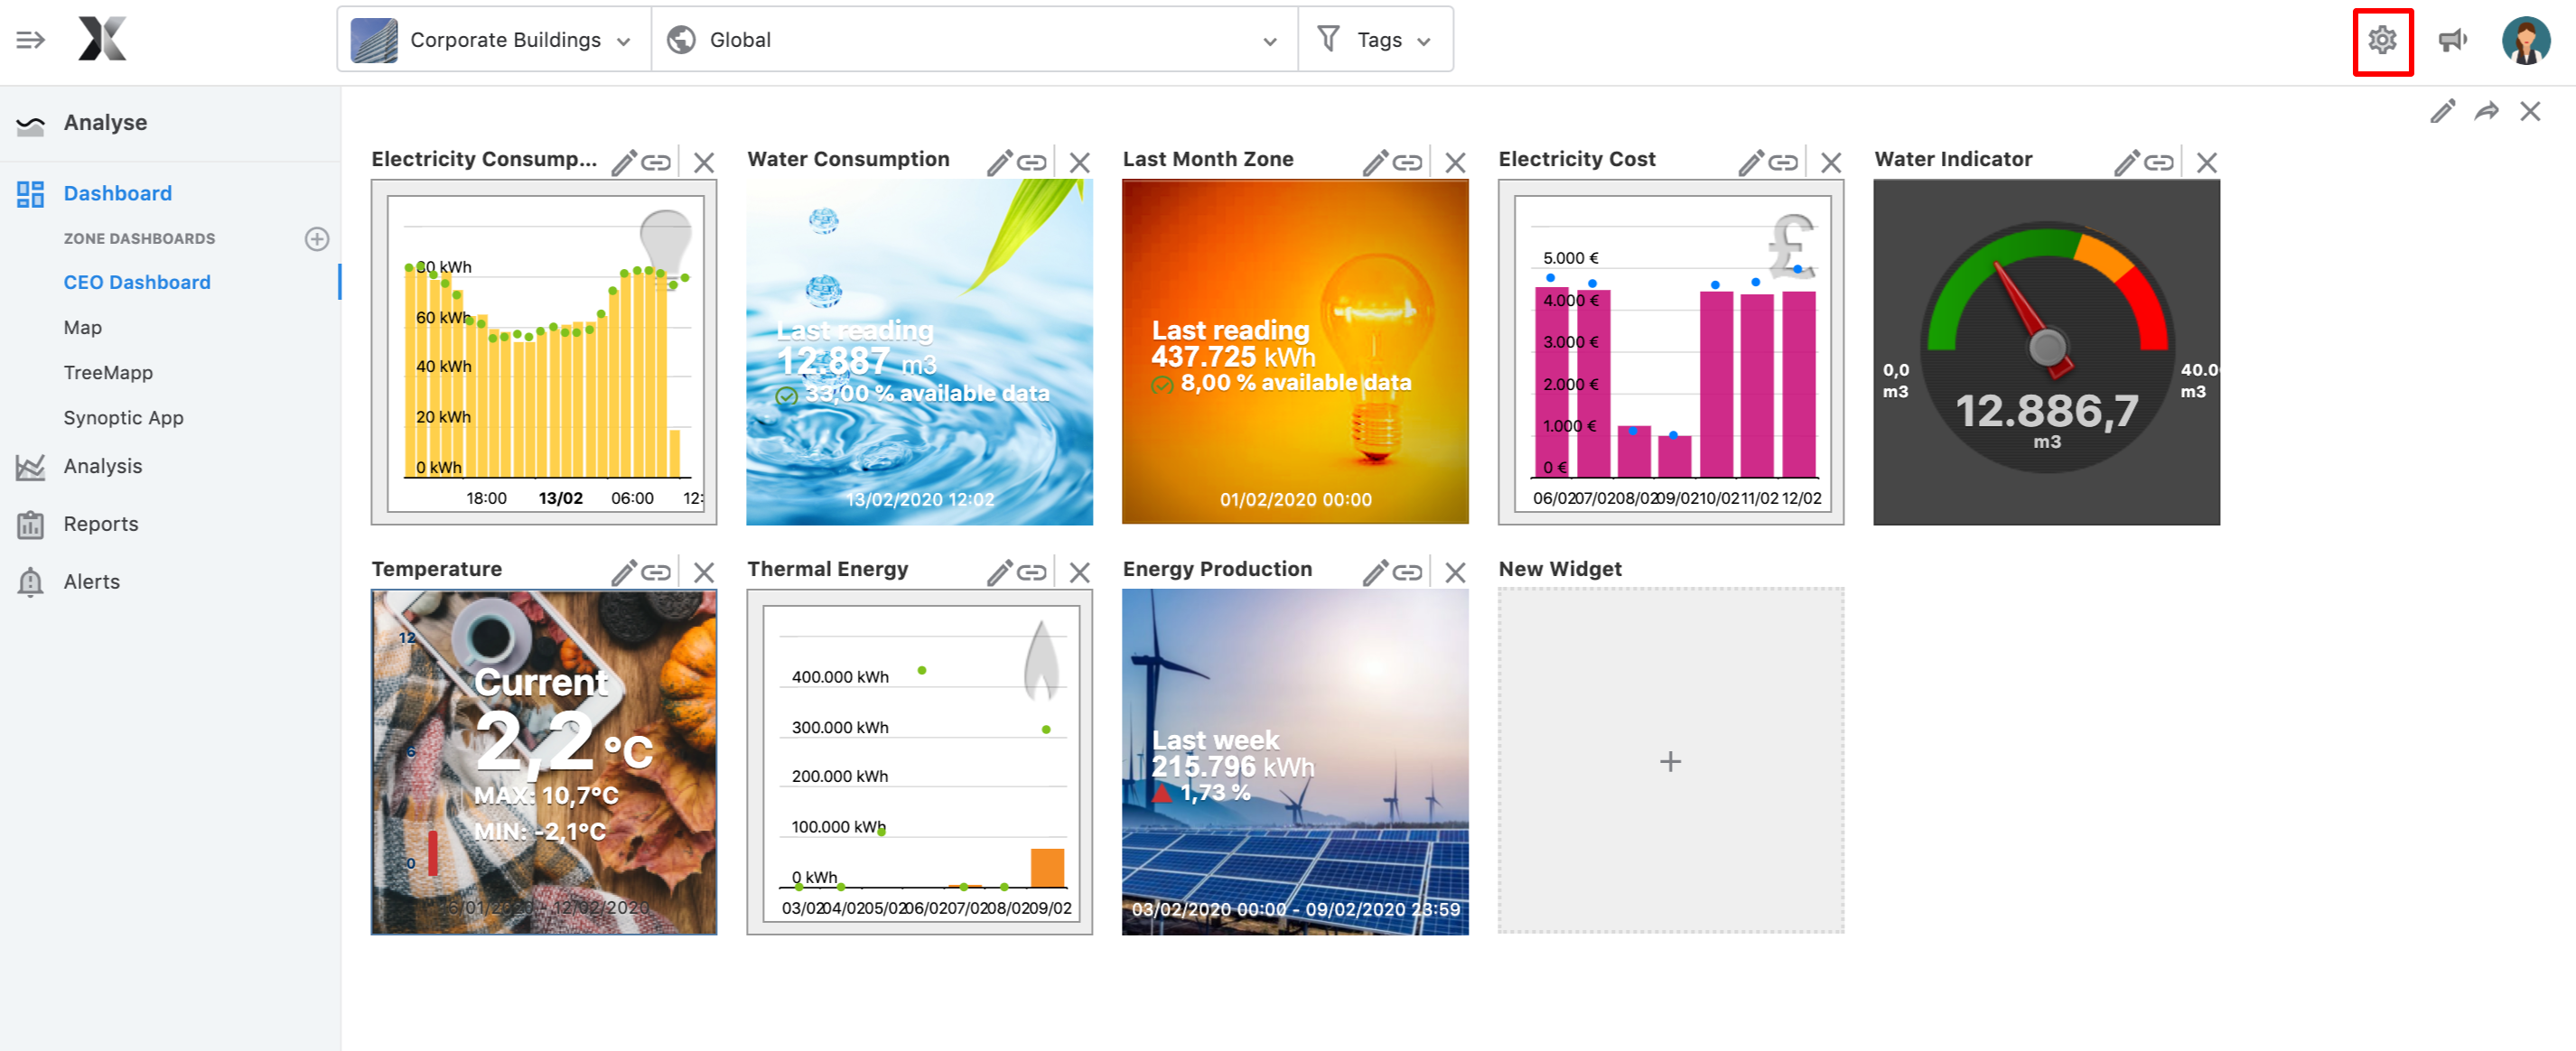Expand the Global zone selector
The height and width of the screenshot is (1051, 2576).
[x=1270, y=40]
